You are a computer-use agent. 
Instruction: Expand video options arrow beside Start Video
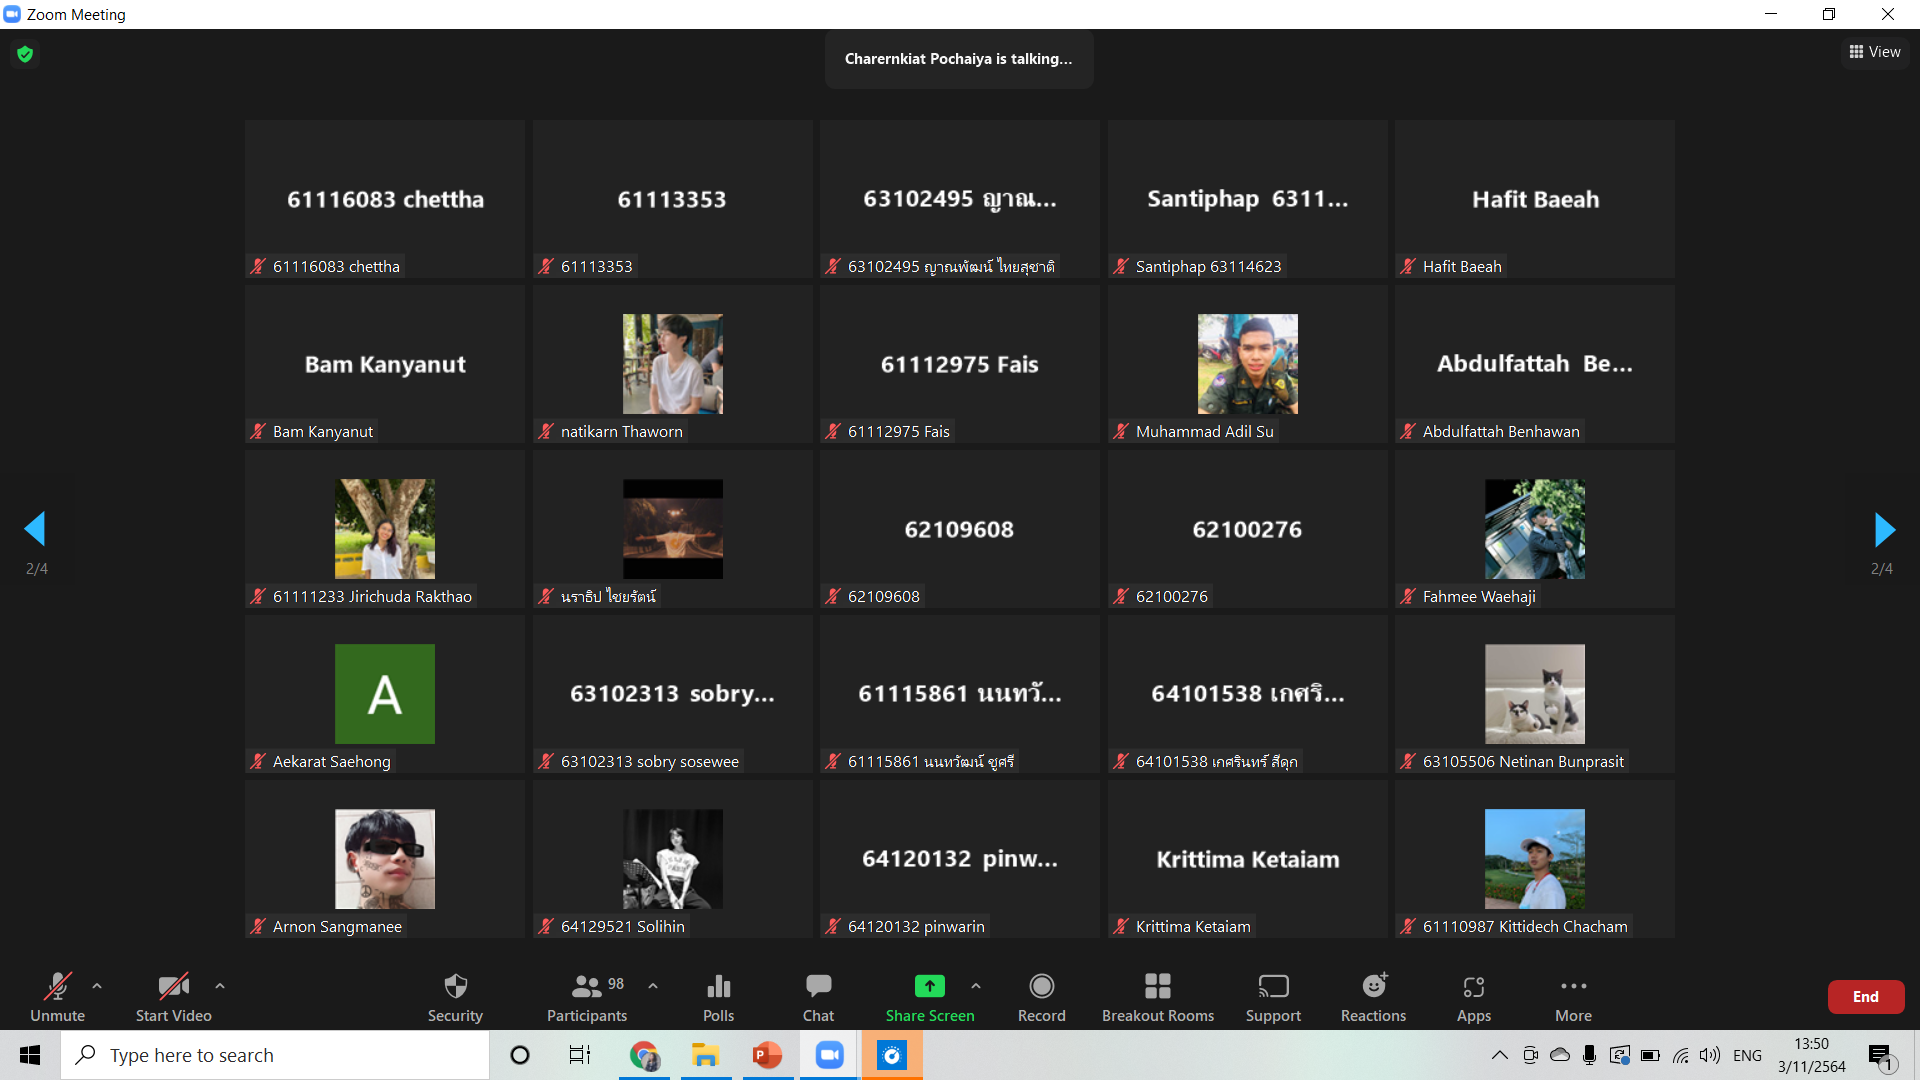(220, 986)
